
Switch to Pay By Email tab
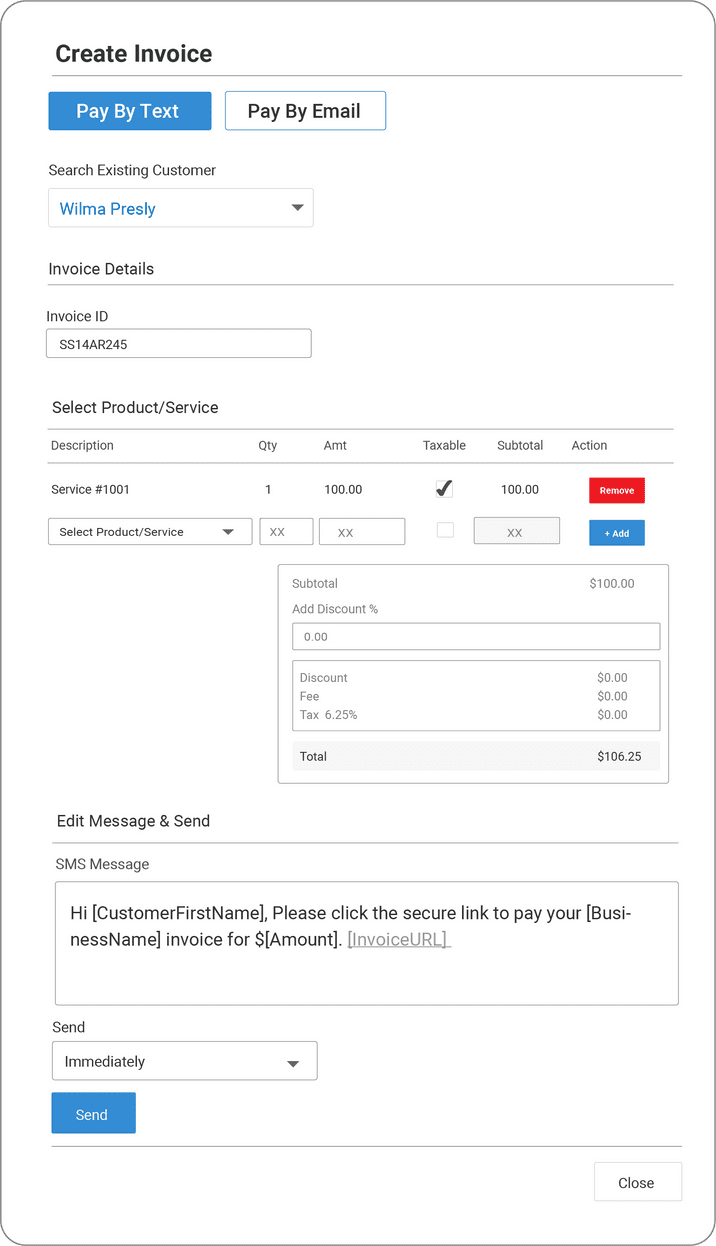pyautogui.click(x=305, y=111)
